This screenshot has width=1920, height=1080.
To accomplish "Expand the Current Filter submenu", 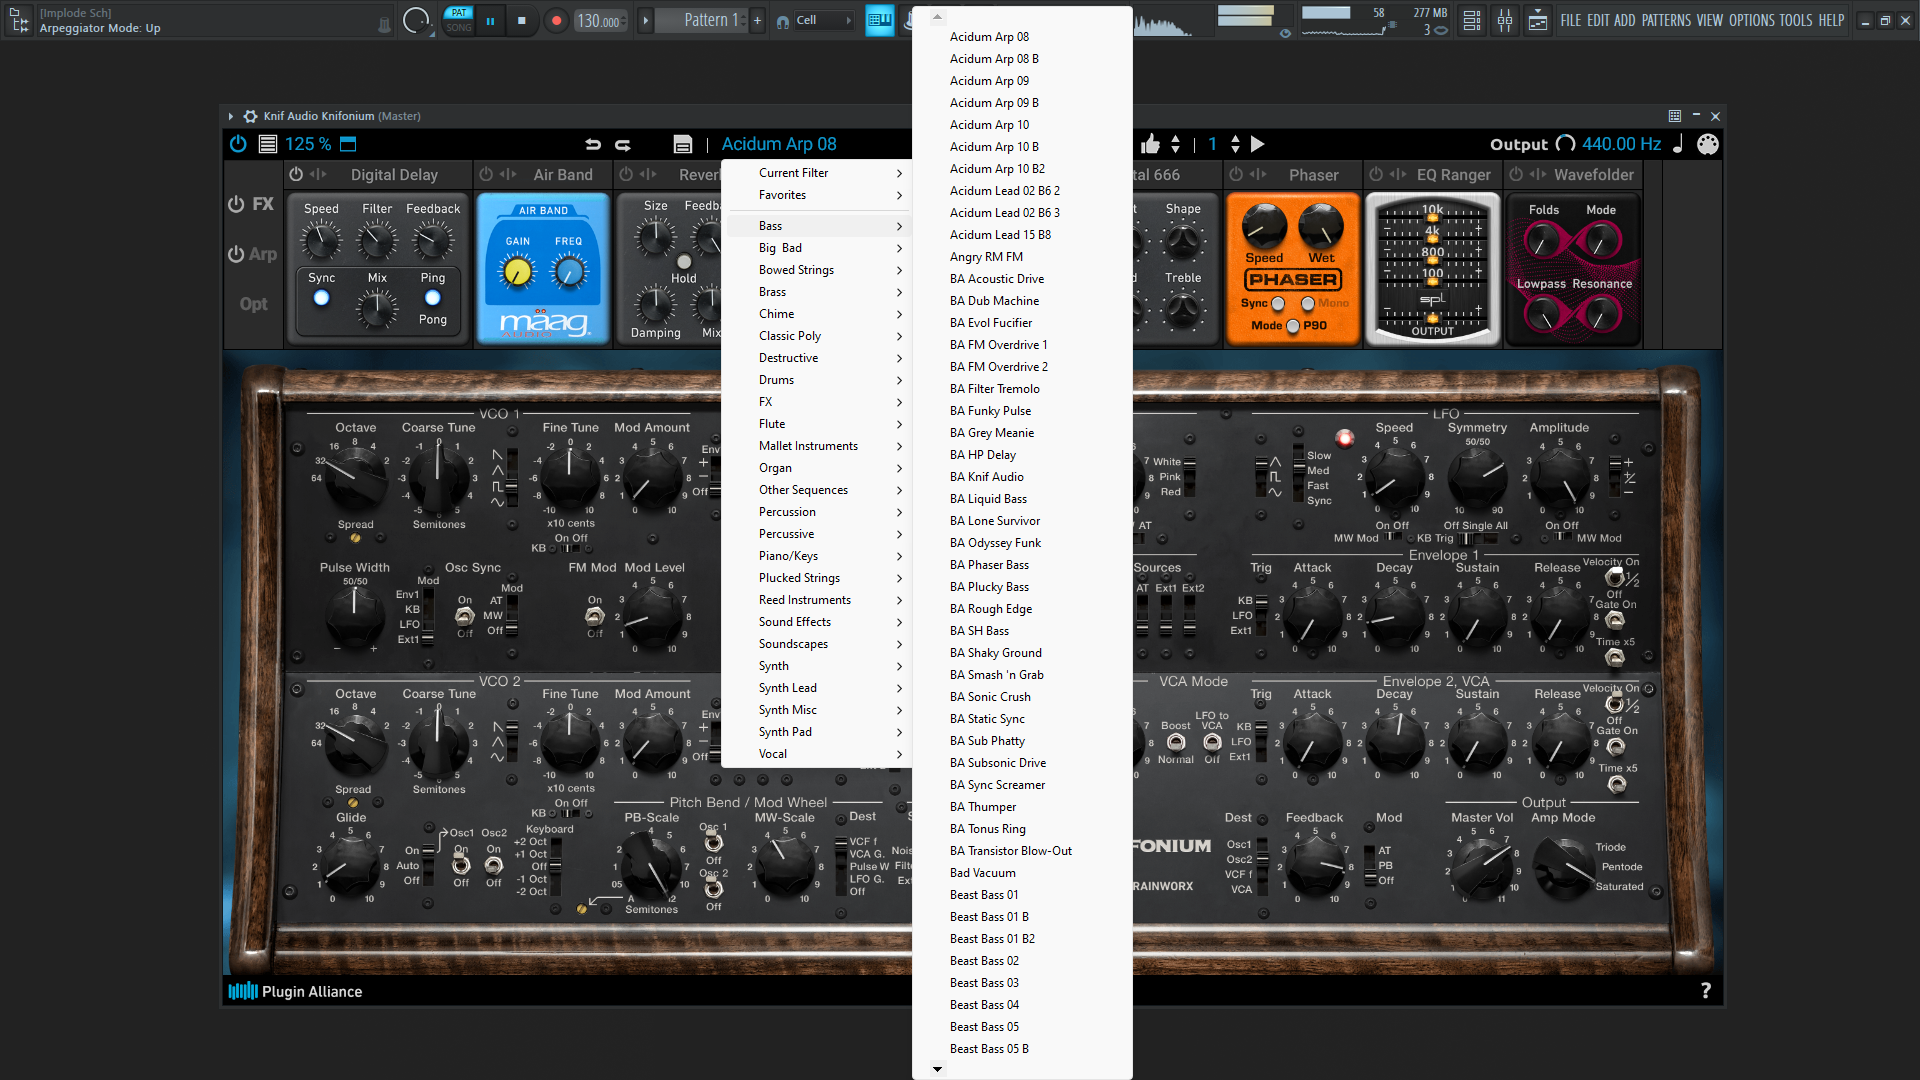I will [817, 173].
